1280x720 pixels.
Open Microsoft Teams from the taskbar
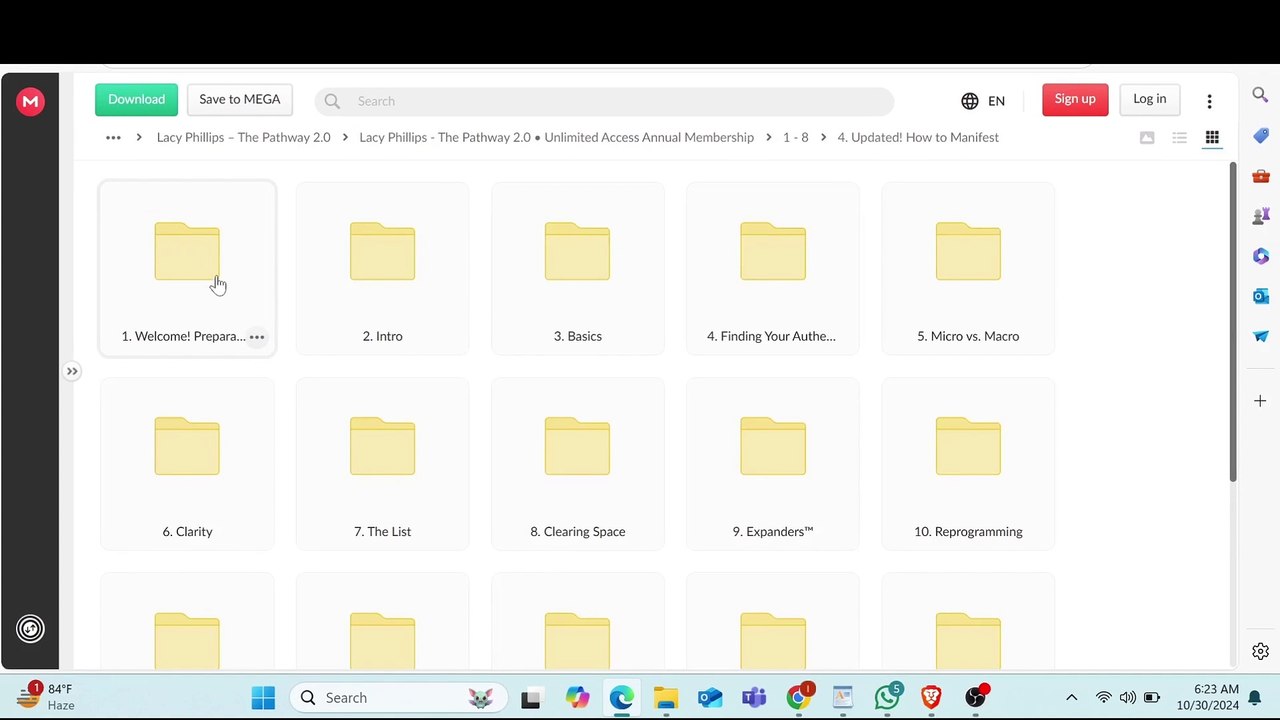pyautogui.click(x=754, y=698)
